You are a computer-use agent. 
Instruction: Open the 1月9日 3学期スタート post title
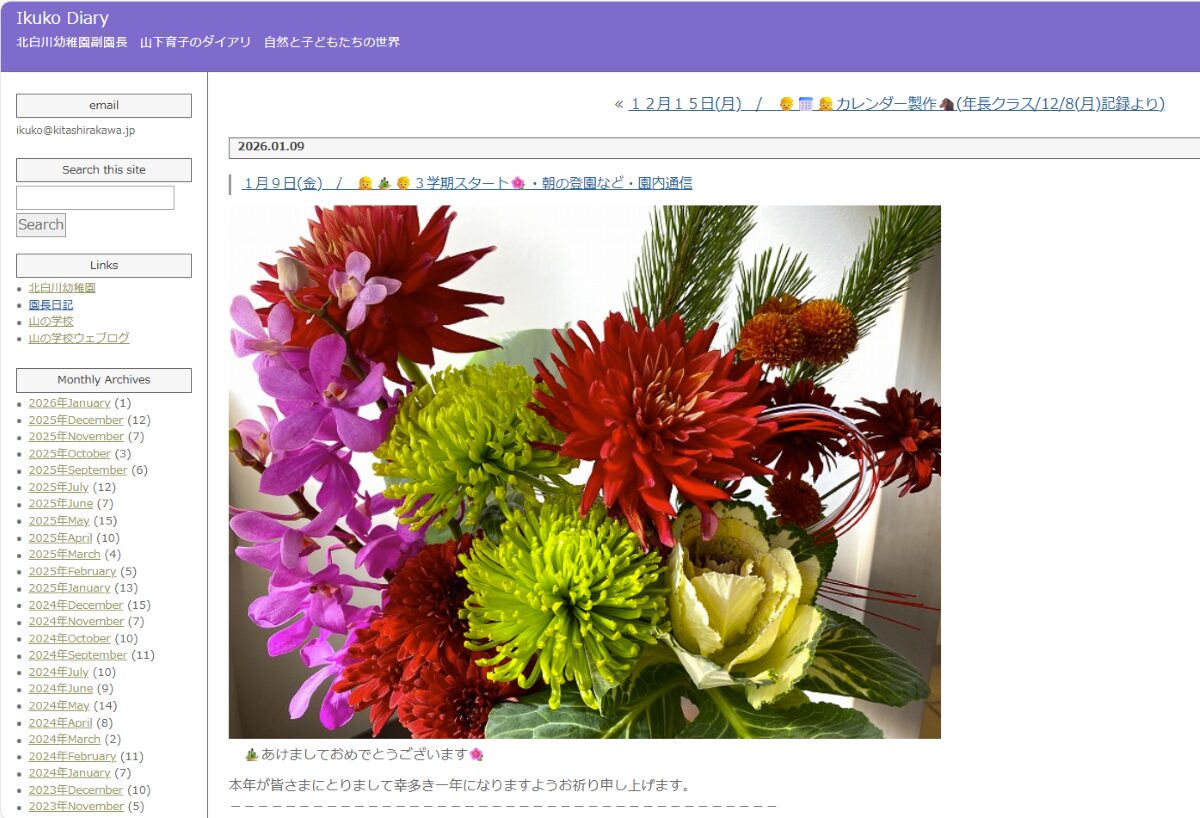pyautogui.click(x=468, y=183)
